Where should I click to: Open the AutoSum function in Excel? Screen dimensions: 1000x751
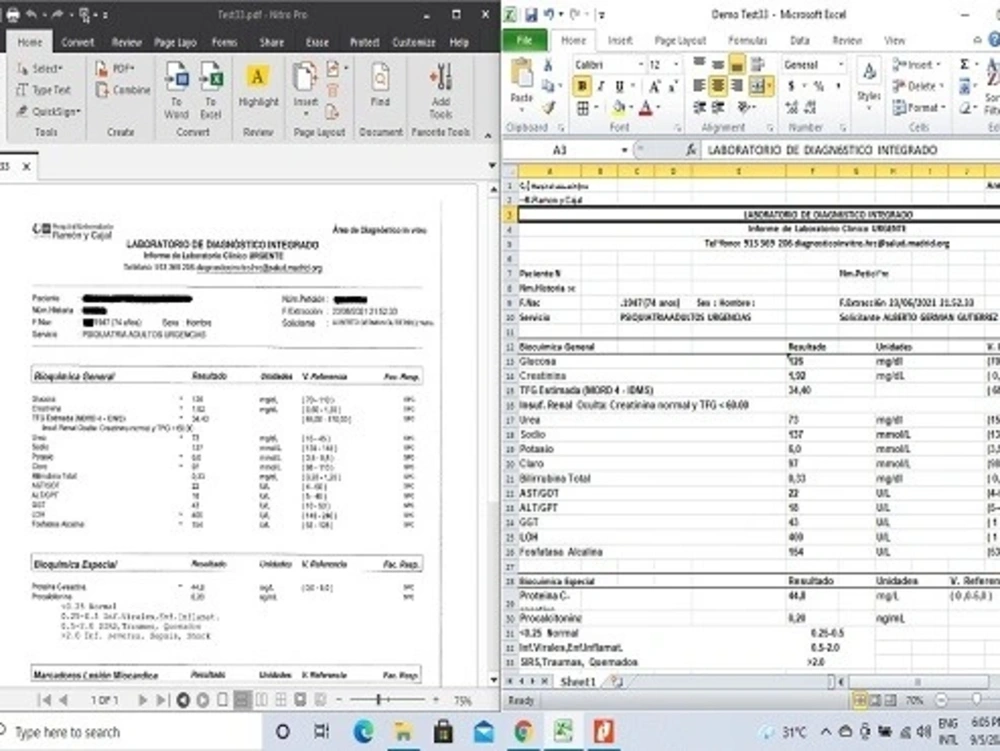click(x=962, y=62)
